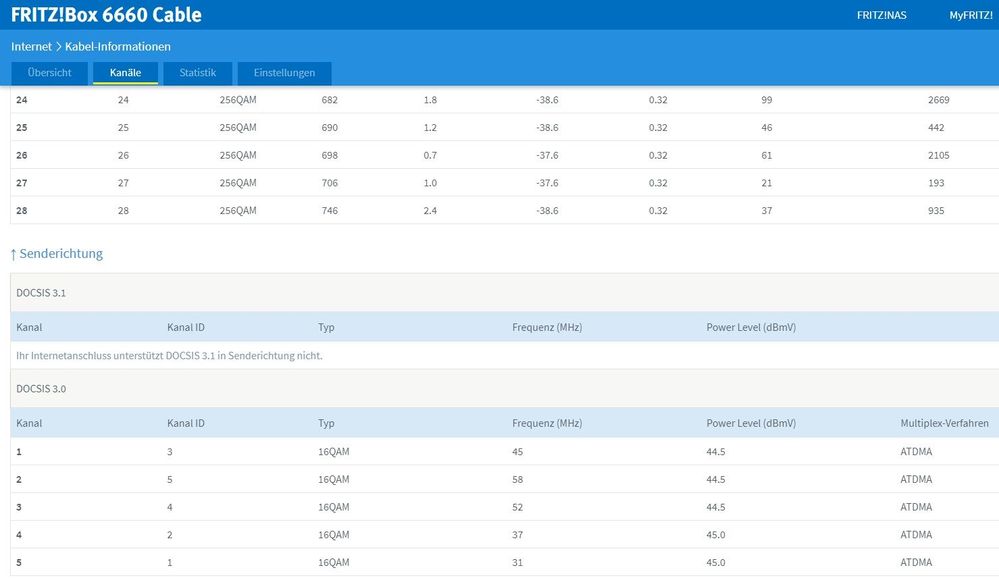Click Multiplex-Verfahren column header

tap(944, 423)
